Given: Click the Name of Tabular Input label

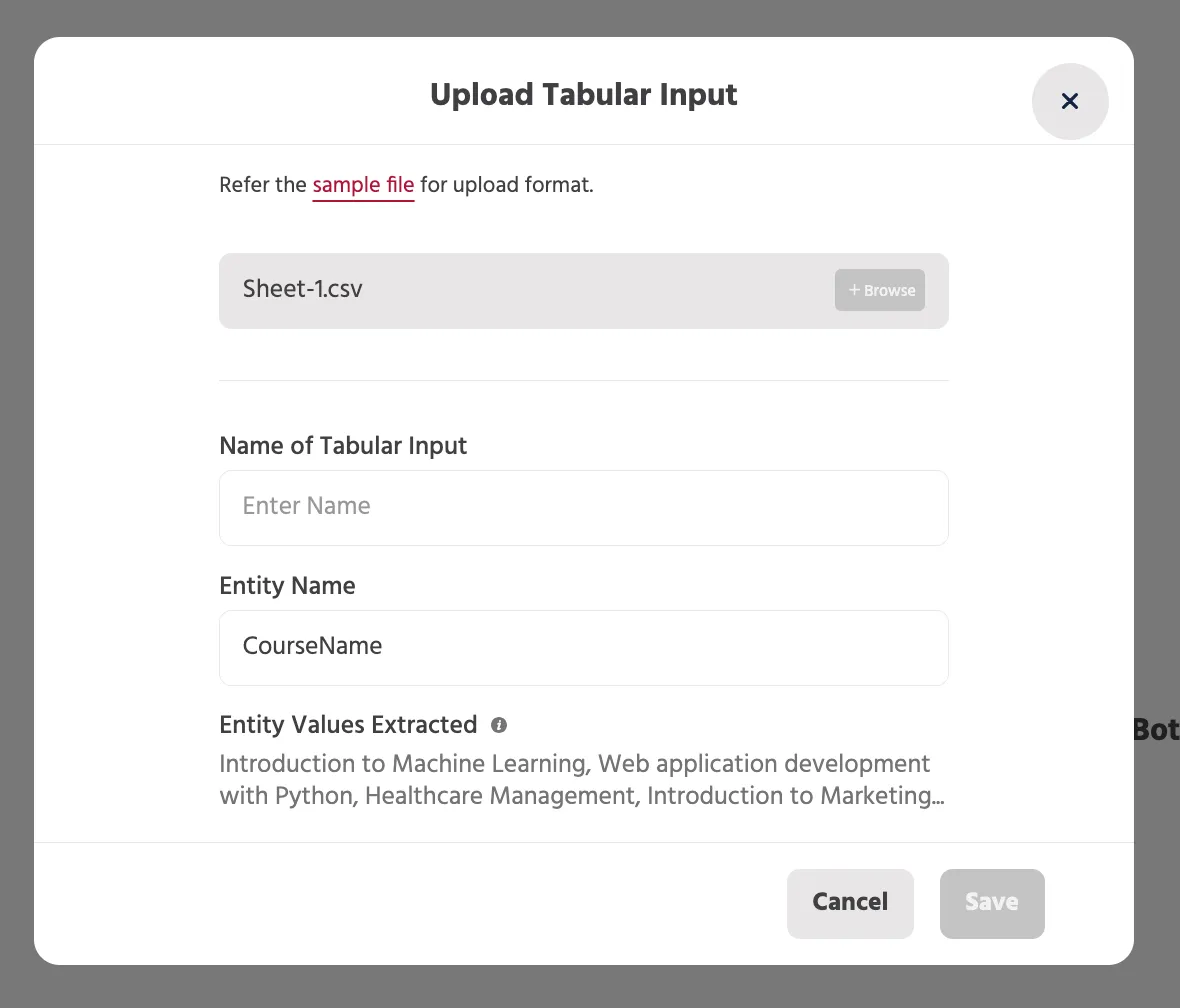Looking at the screenshot, I should coord(343,446).
